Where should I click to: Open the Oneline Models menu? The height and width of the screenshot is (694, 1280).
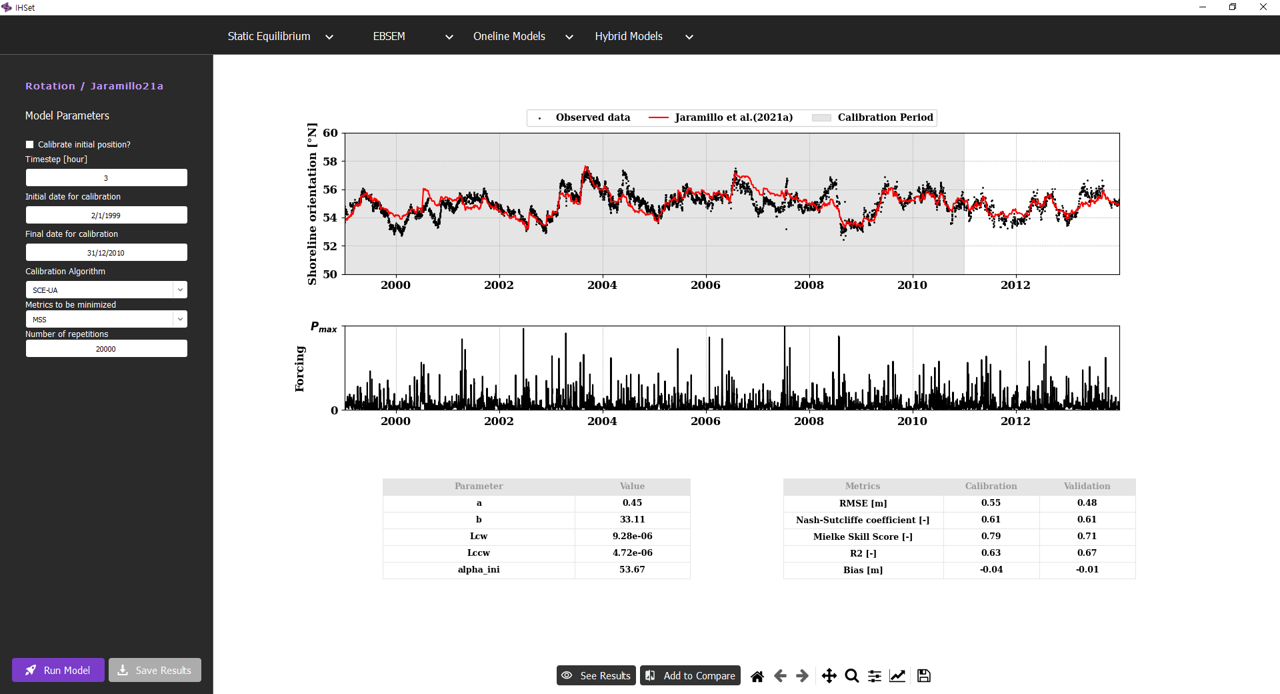[522, 37]
